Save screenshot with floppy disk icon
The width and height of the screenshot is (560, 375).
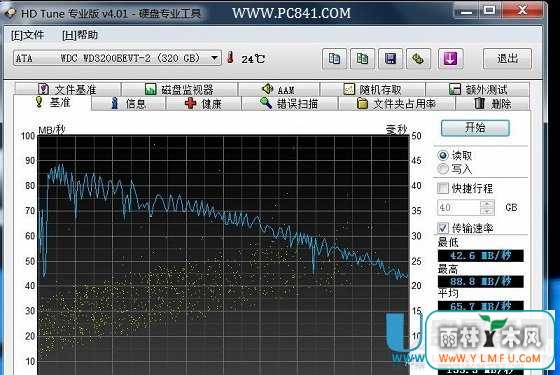coord(390,59)
